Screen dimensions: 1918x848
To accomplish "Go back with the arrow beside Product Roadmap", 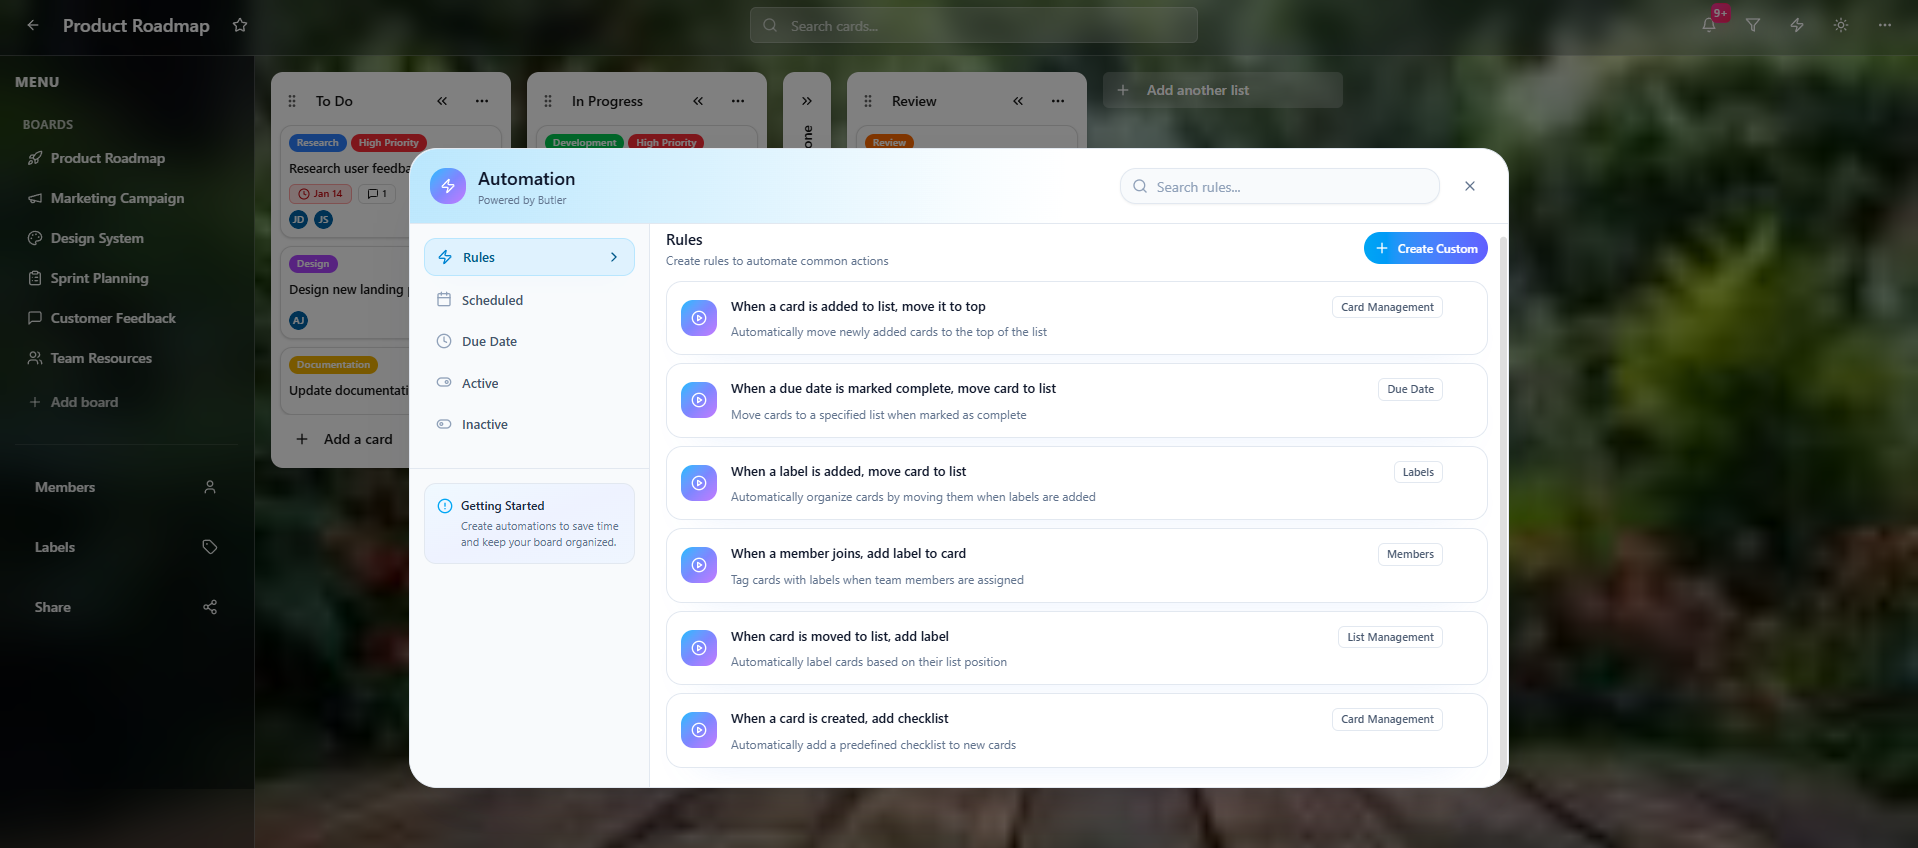I will [33, 25].
